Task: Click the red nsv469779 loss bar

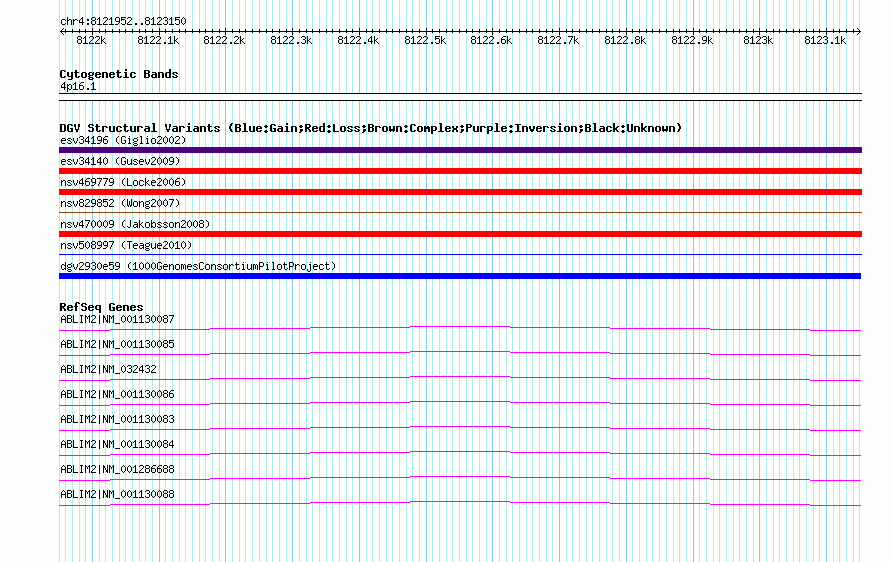Action: point(460,192)
